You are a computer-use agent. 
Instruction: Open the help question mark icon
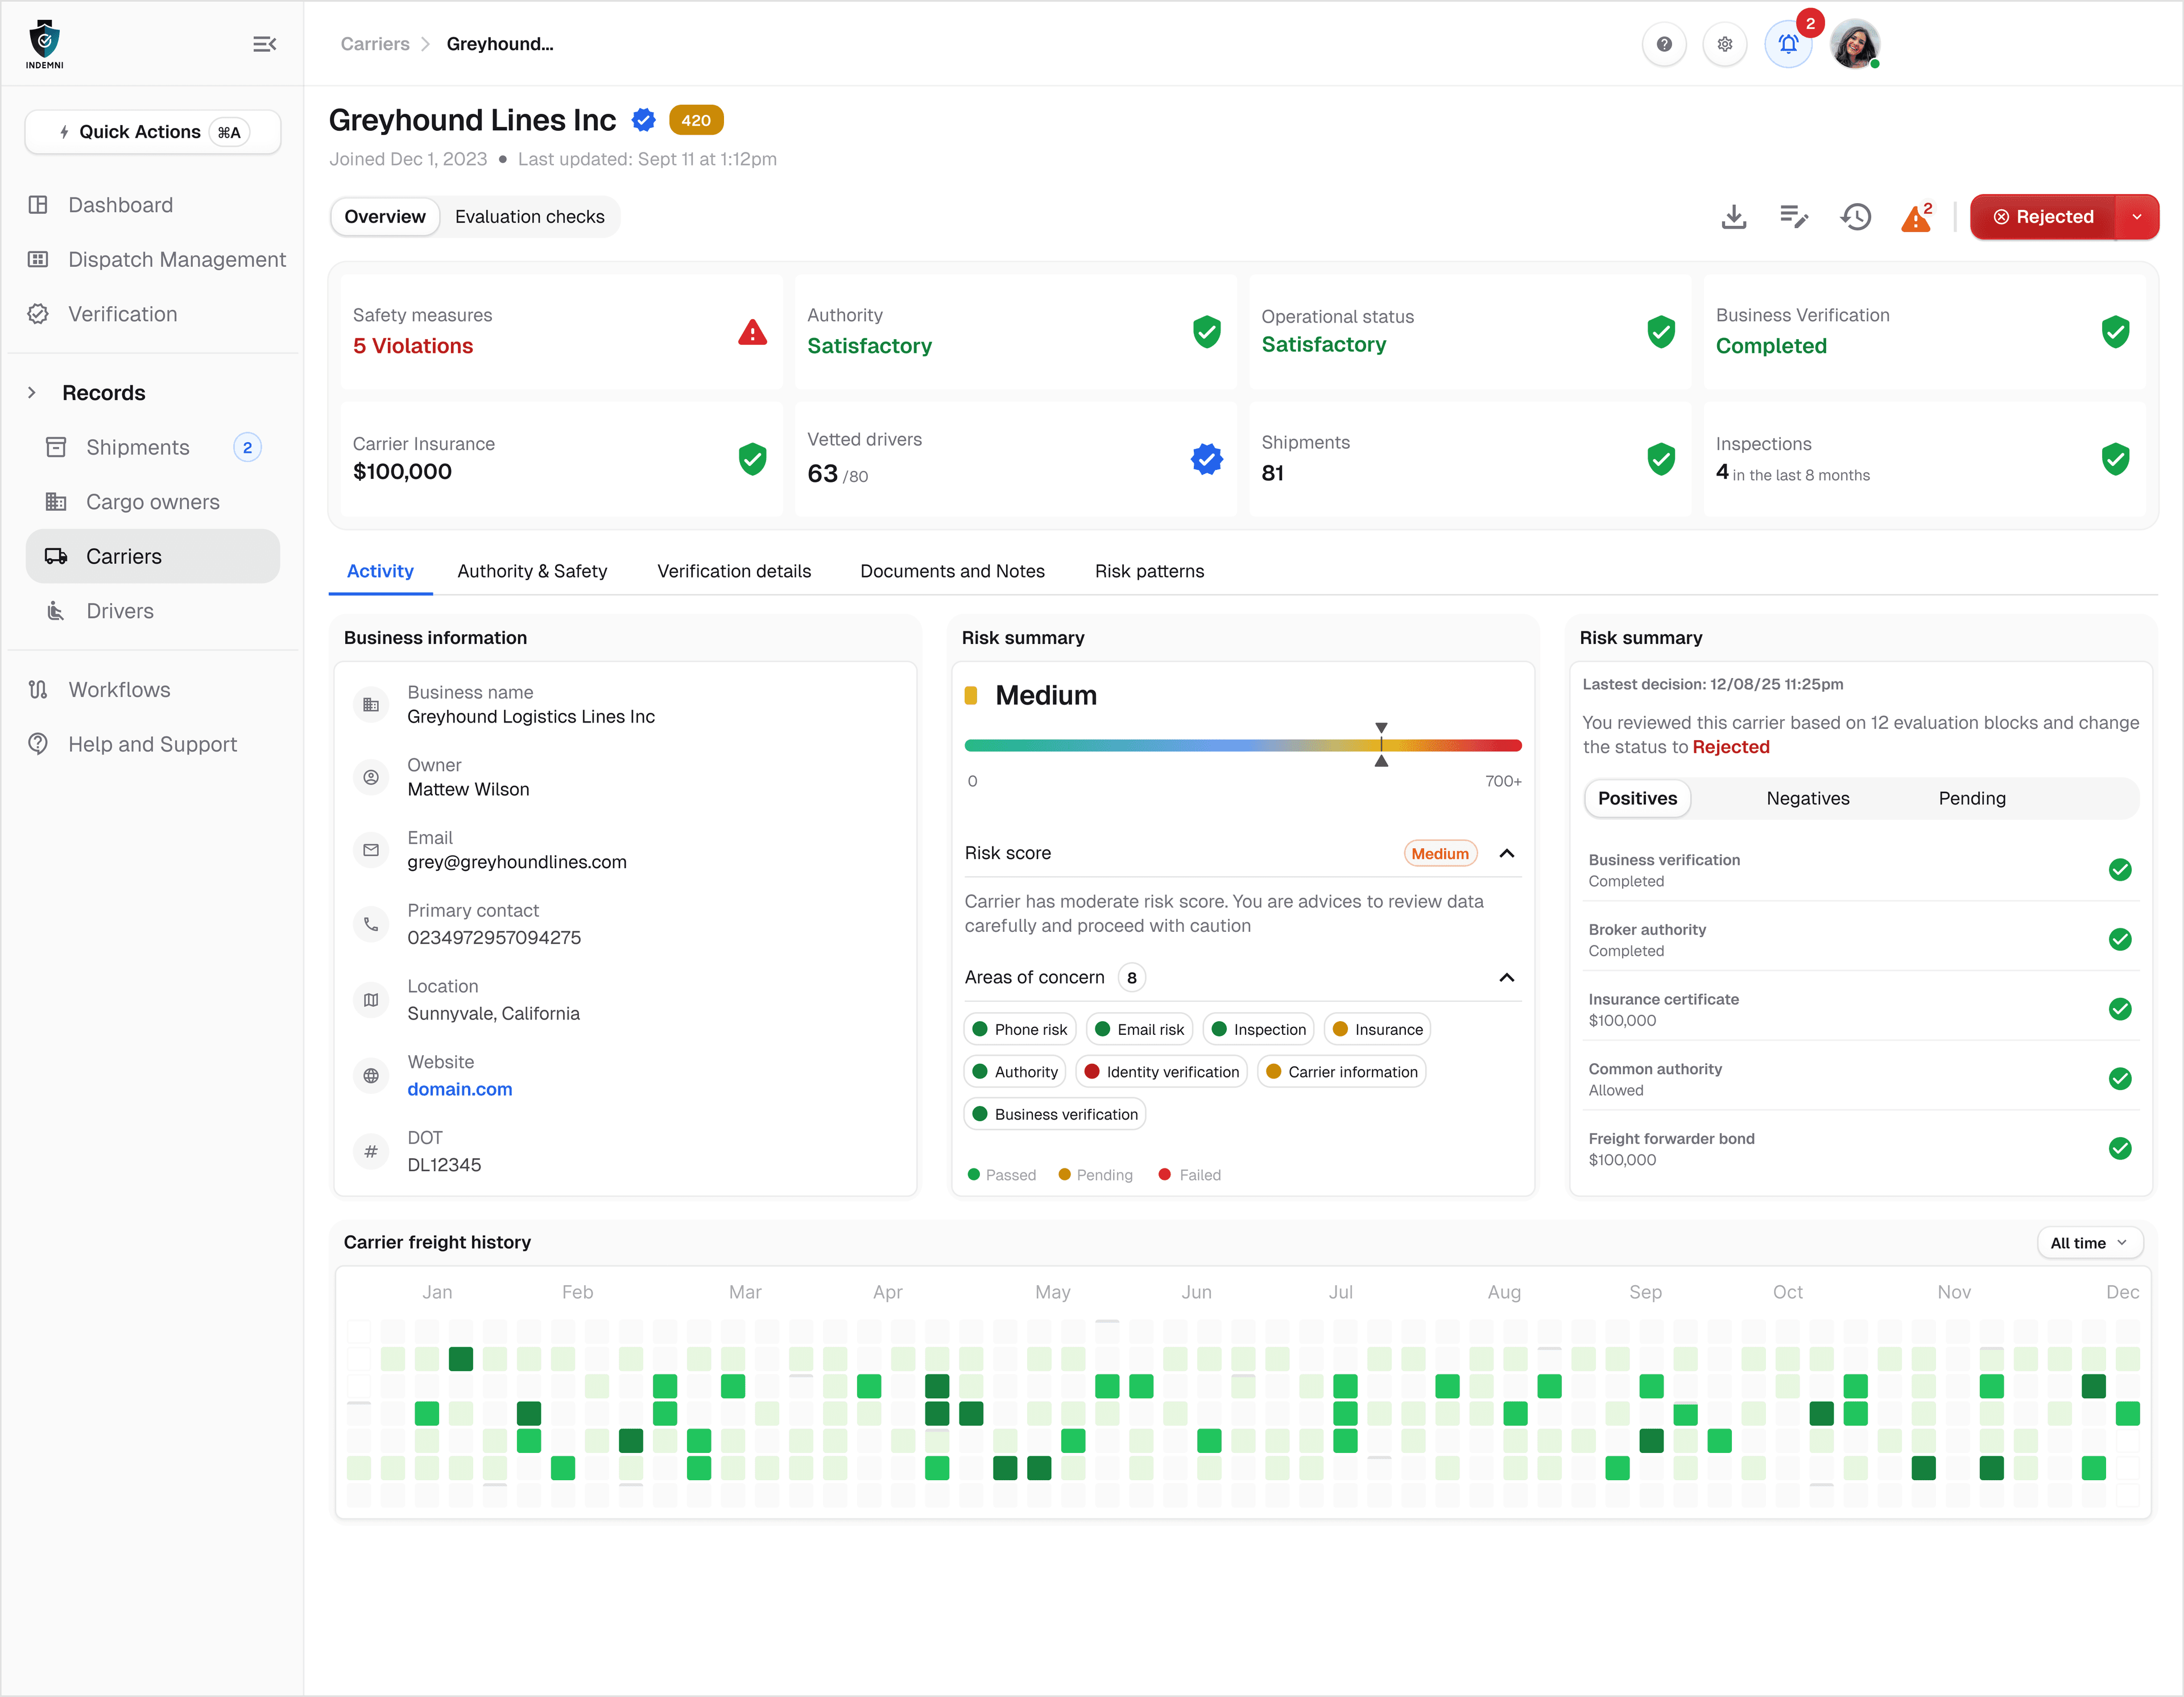tap(1664, 44)
